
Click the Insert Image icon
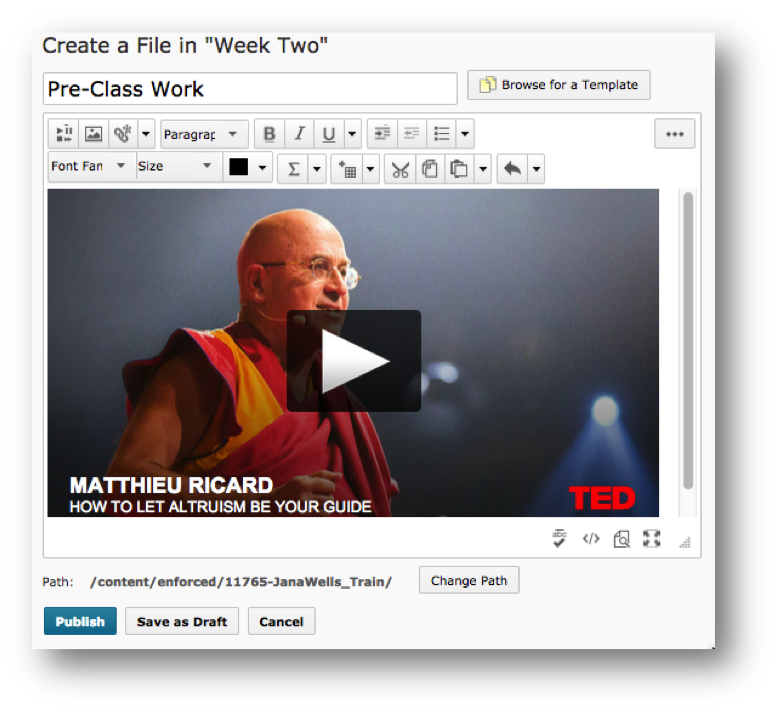[94, 134]
